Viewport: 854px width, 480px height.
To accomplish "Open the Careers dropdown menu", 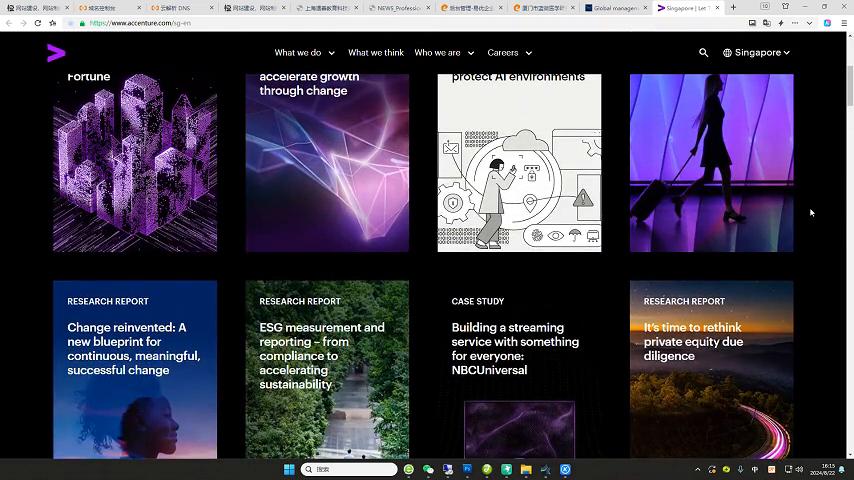I will tap(509, 53).
